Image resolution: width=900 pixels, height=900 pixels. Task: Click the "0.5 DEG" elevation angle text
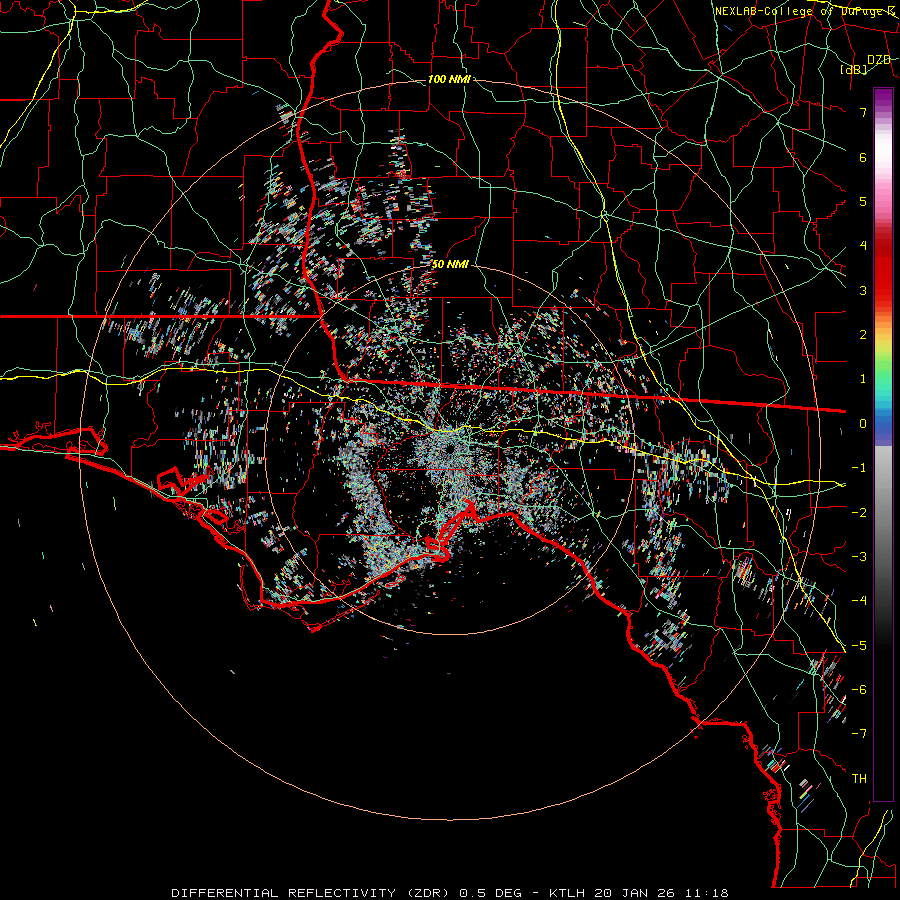(x=491, y=893)
